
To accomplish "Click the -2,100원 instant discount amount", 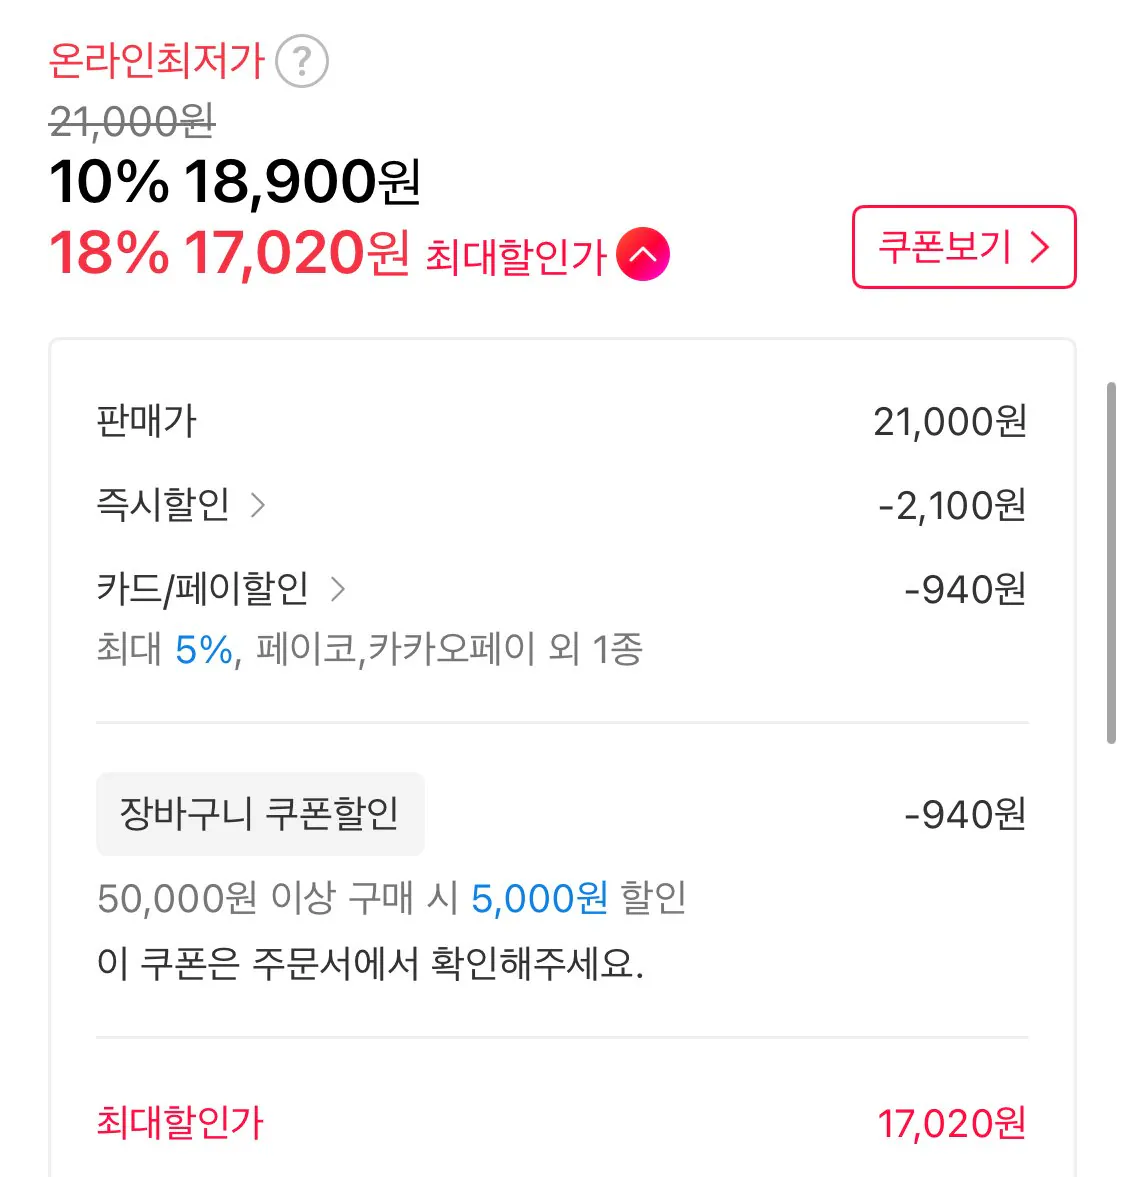I will (952, 505).
